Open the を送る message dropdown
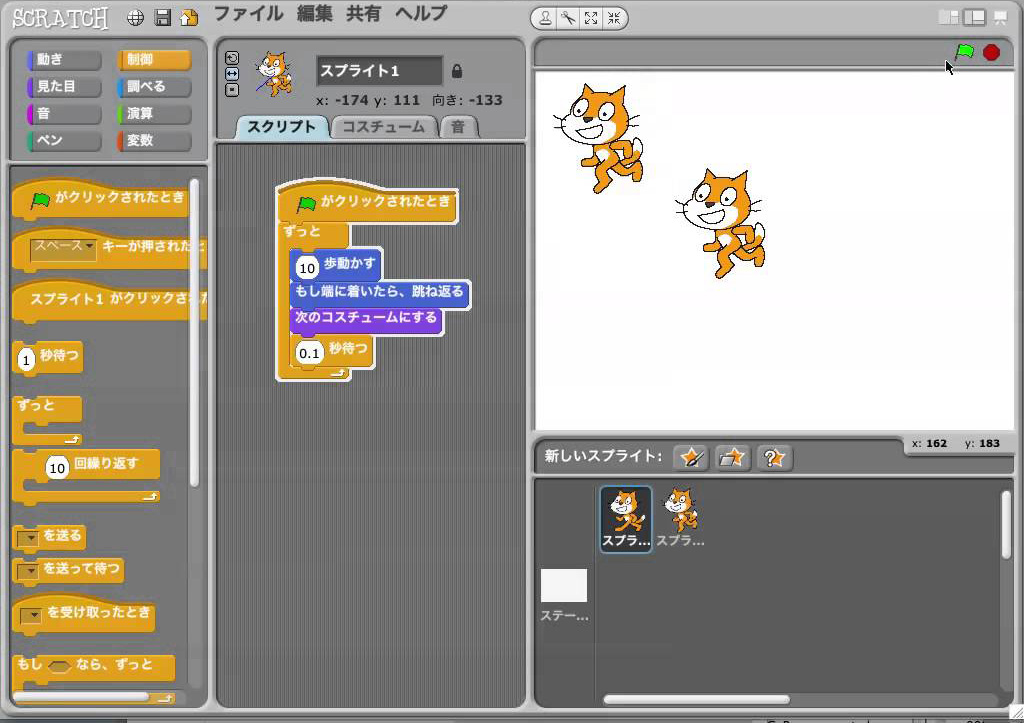 pos(28,538)
